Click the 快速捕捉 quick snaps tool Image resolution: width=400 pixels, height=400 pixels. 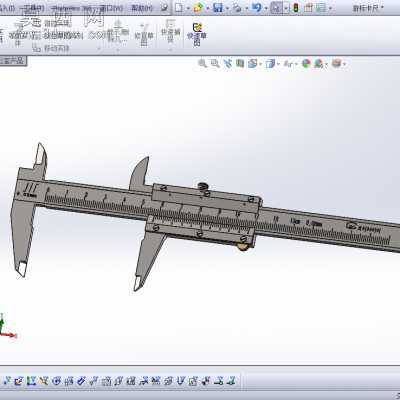171,32
